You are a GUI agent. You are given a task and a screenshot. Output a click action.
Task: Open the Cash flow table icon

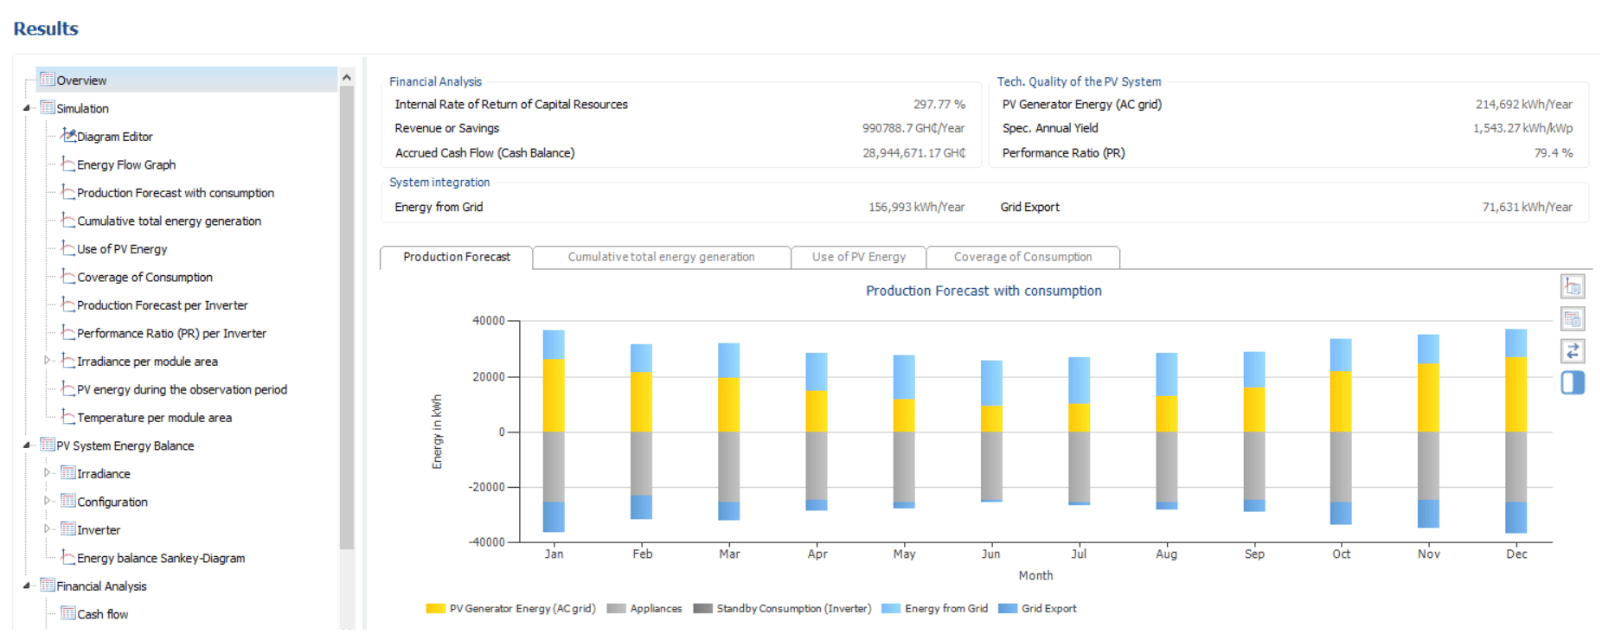pos(68,613)
